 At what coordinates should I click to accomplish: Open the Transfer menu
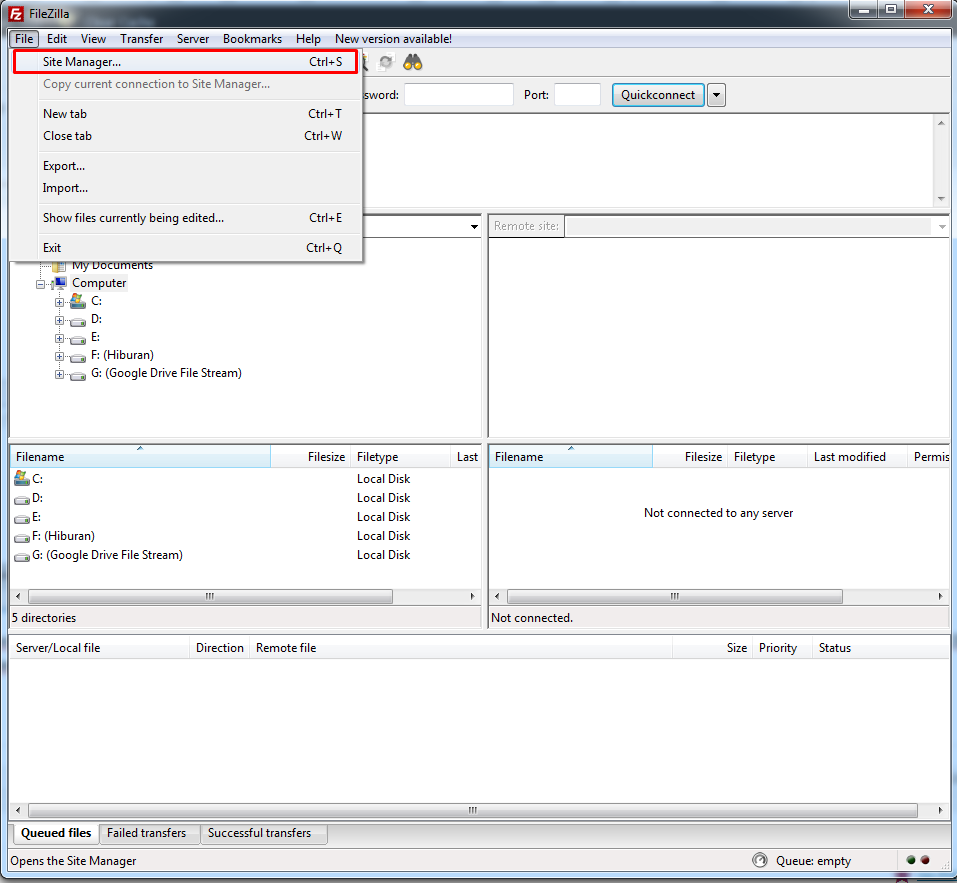point(142,38)
